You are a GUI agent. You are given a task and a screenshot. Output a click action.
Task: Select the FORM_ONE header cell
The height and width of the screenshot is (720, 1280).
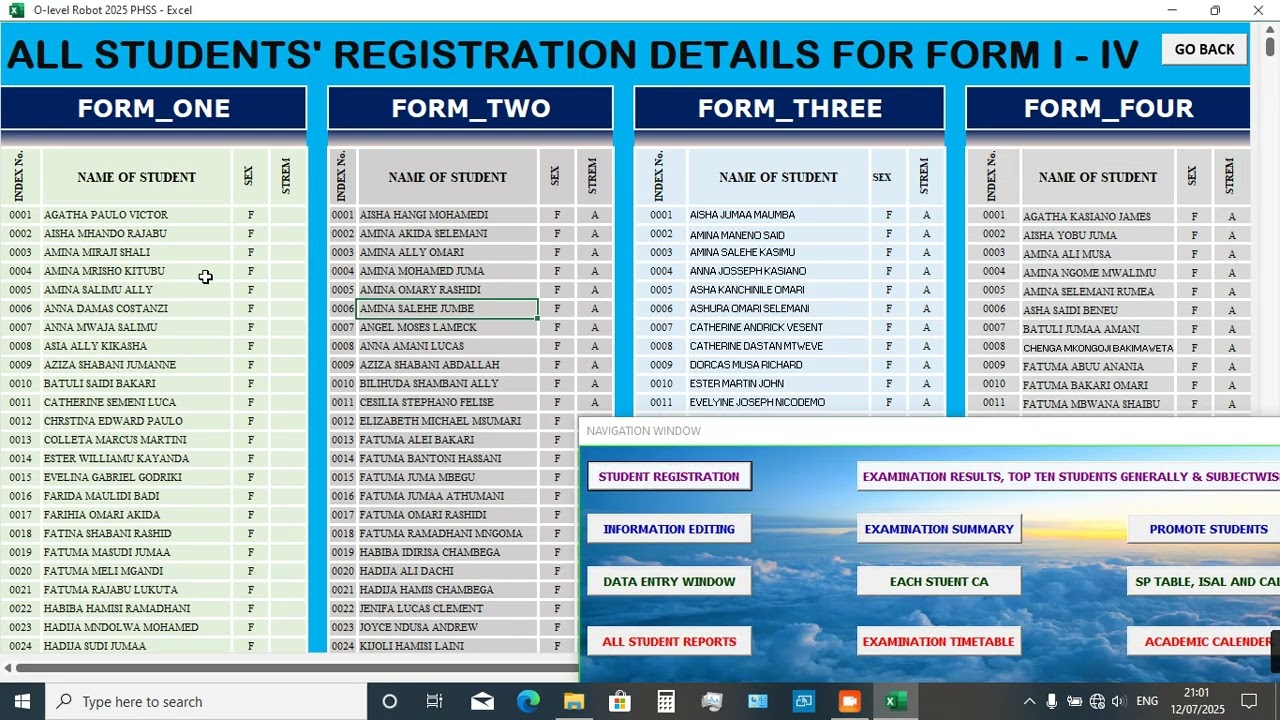pos(153,108)
